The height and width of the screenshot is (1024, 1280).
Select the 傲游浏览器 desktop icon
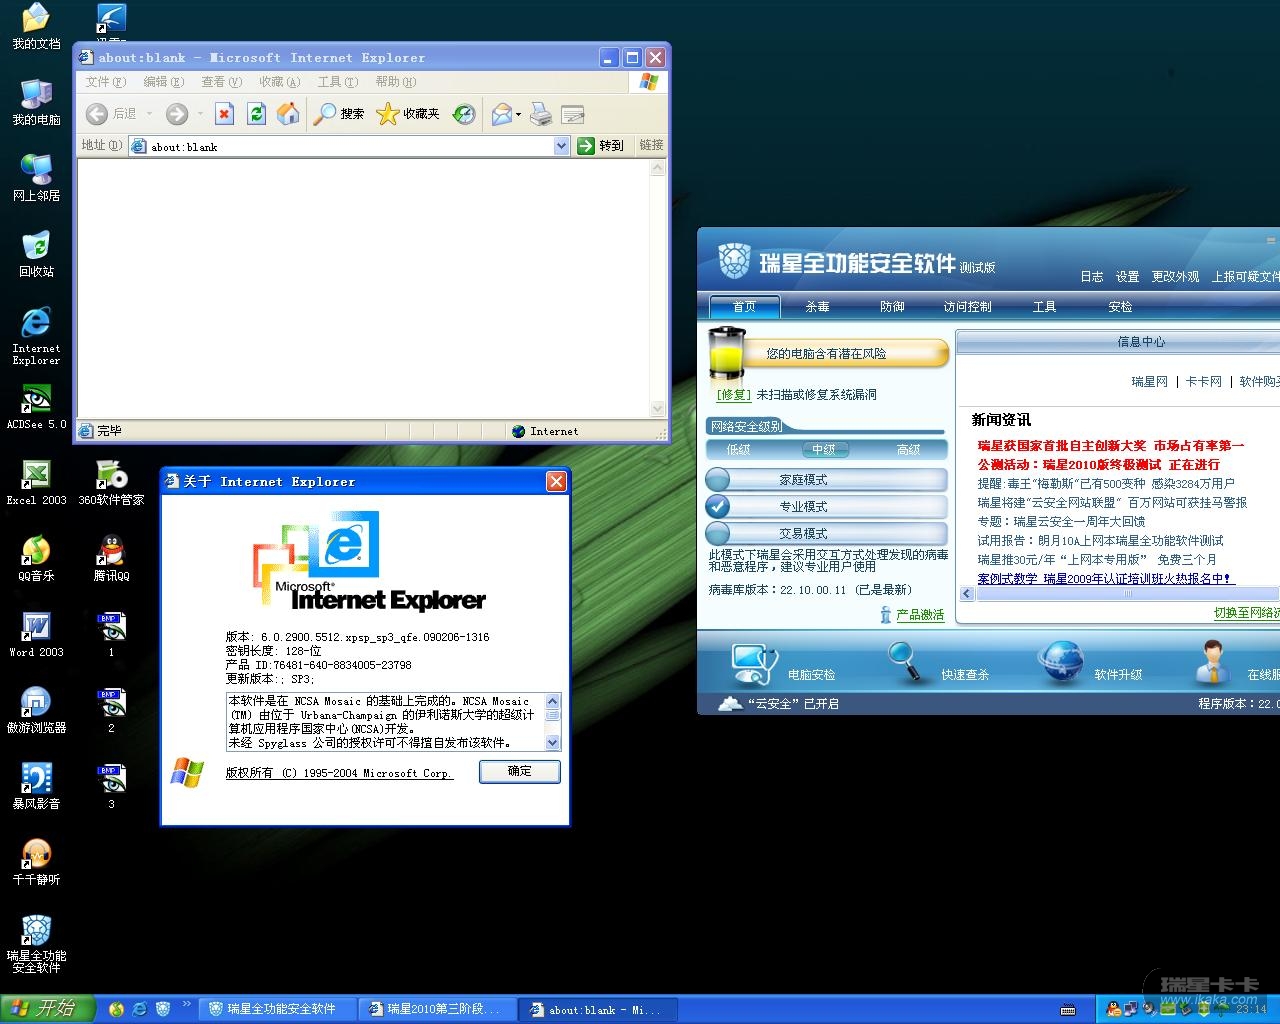point(36,711)
